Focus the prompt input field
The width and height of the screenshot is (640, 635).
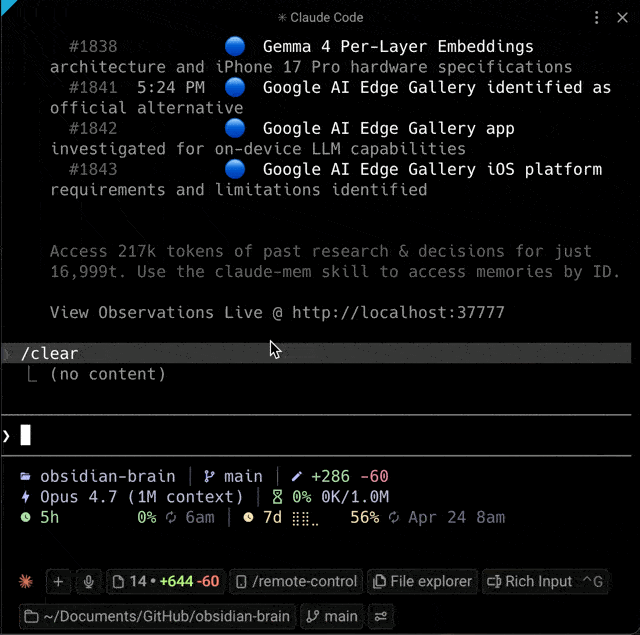pyautogui.click(x=316, y=435)
